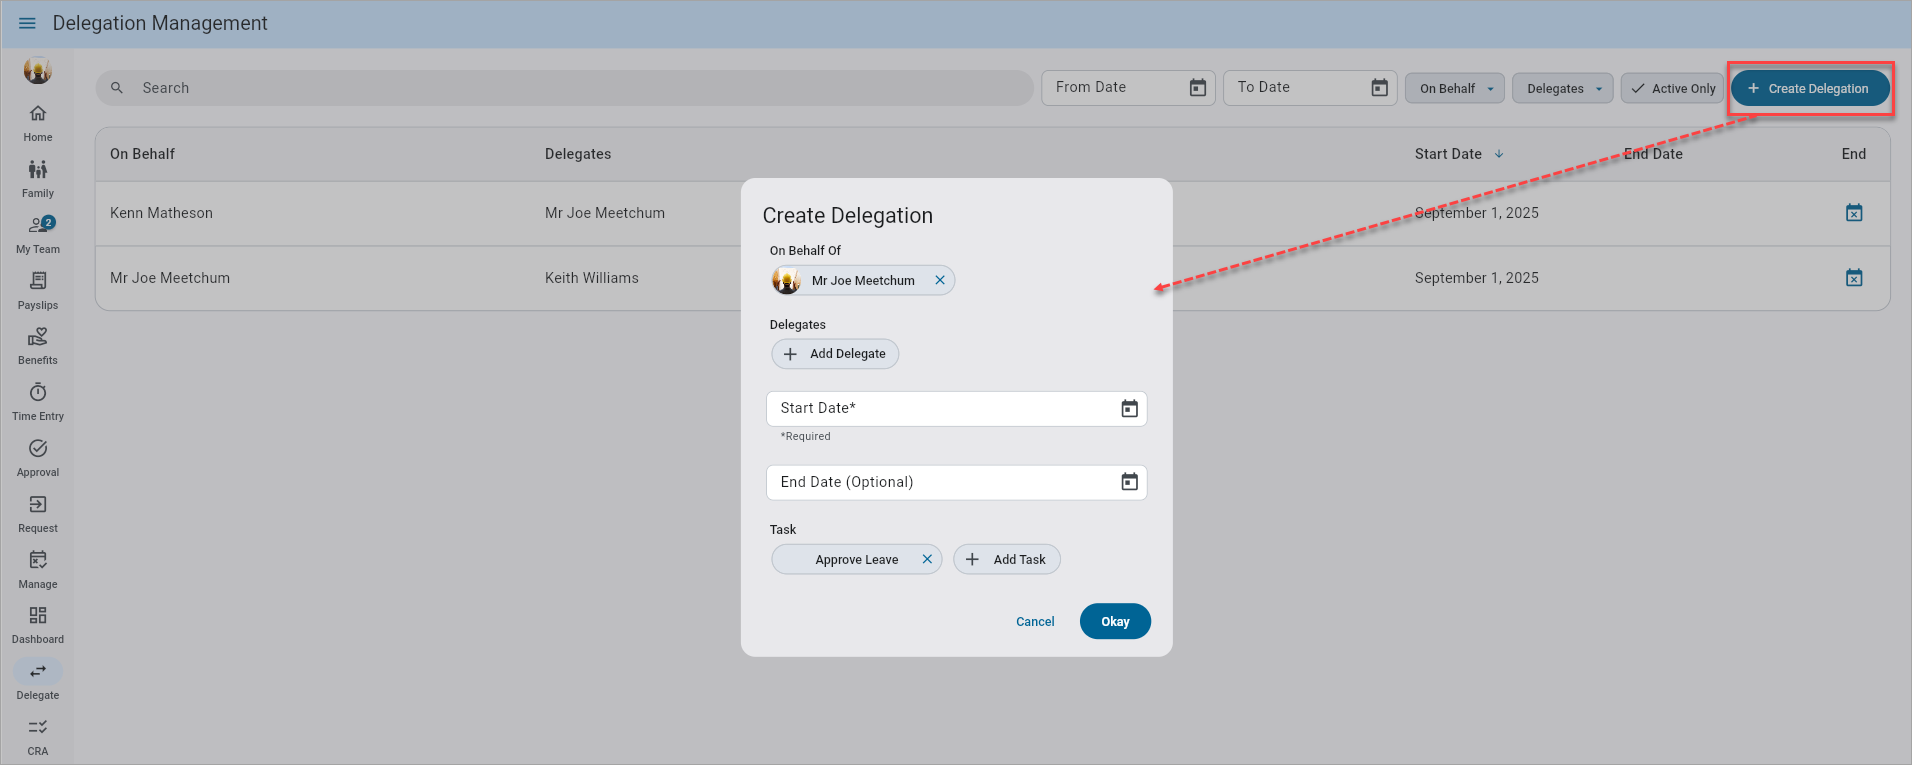
Task: Click the Add Task button
Action: pyautogui.click(x=1006, y=559)
